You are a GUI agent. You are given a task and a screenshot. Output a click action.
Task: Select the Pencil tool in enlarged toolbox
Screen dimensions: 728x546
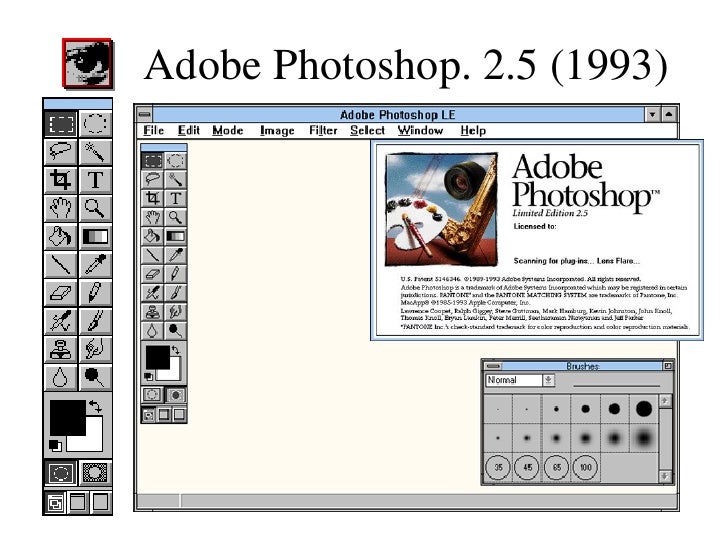[95, 293]
